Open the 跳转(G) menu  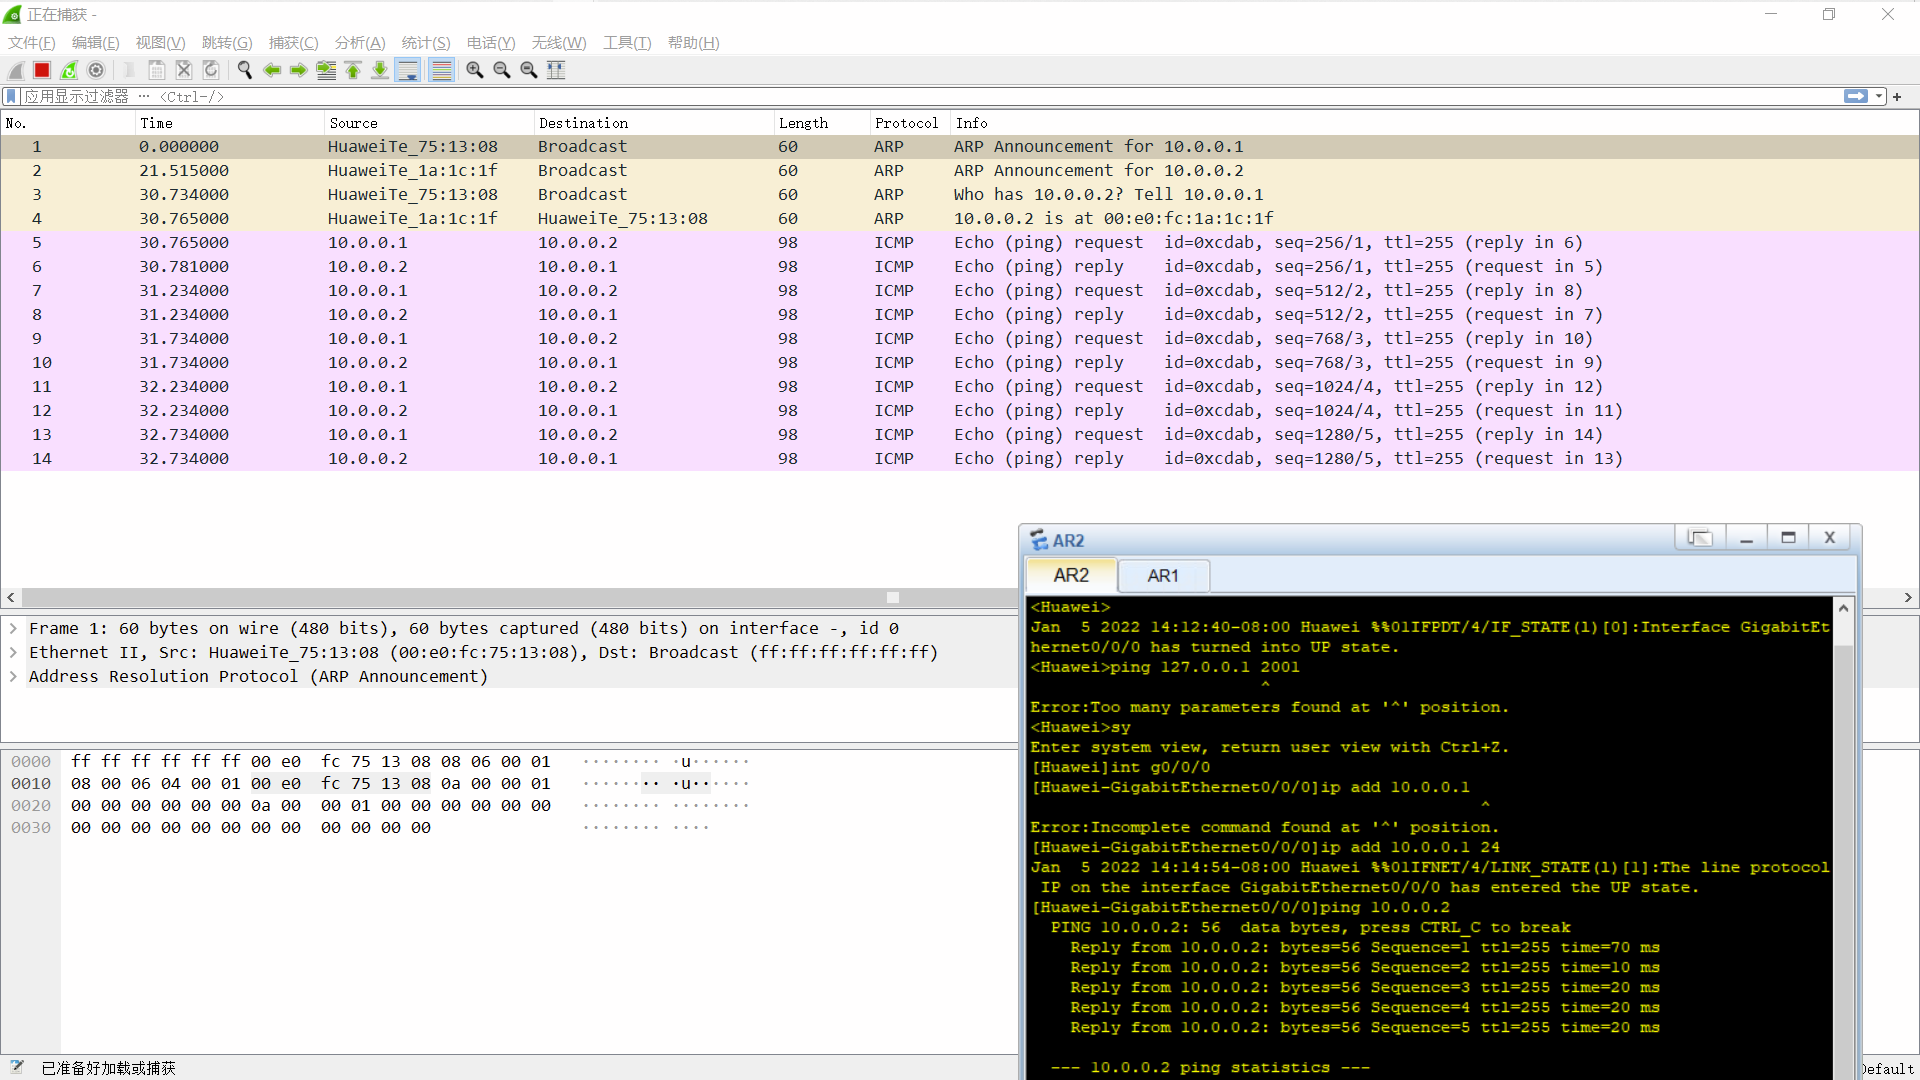tap(227, 43)
